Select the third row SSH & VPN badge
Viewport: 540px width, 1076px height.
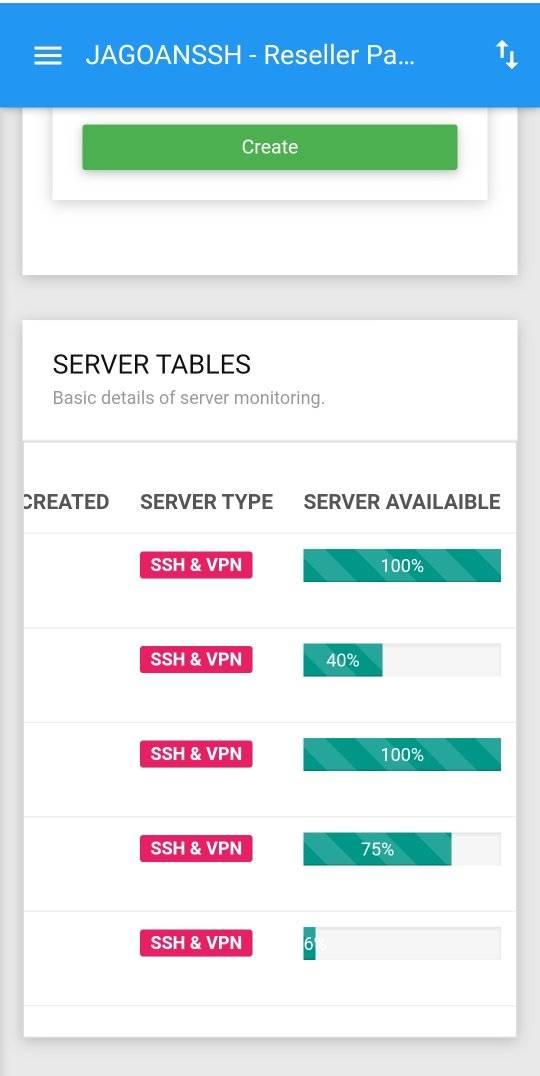(196, 753)
